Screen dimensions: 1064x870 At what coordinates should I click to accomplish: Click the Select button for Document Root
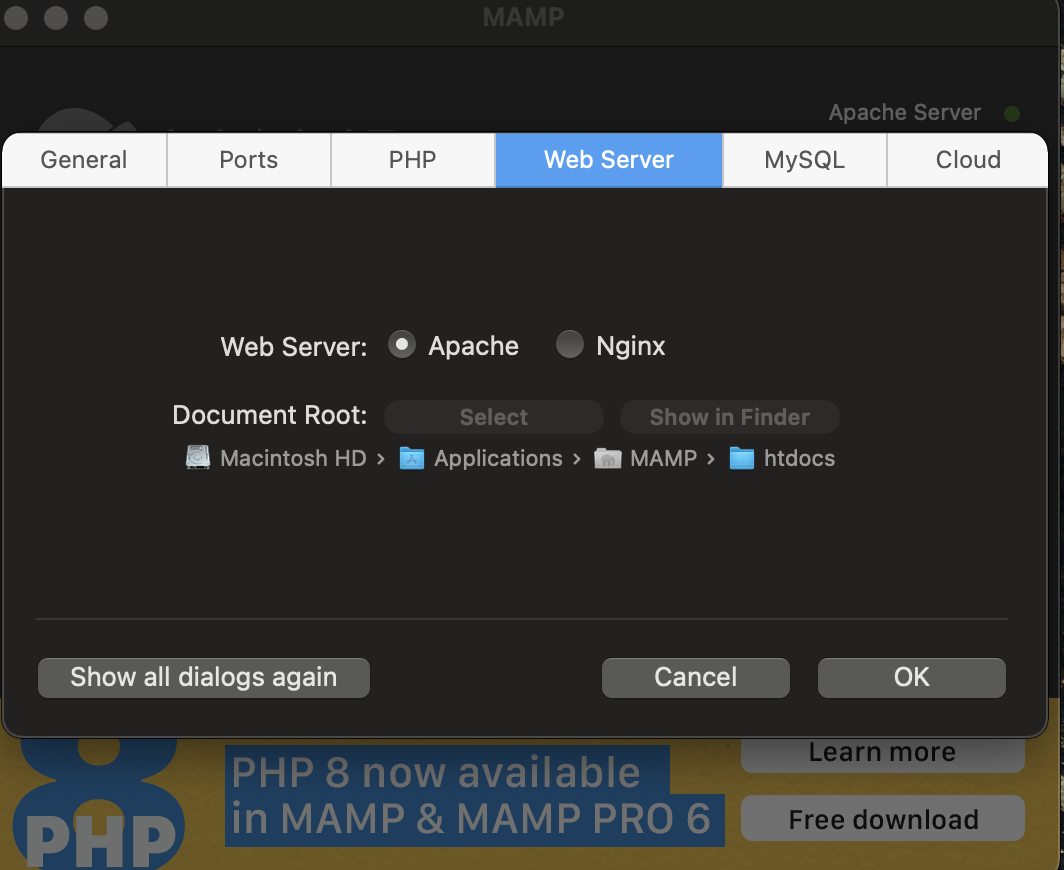click(x=493, y=416)
